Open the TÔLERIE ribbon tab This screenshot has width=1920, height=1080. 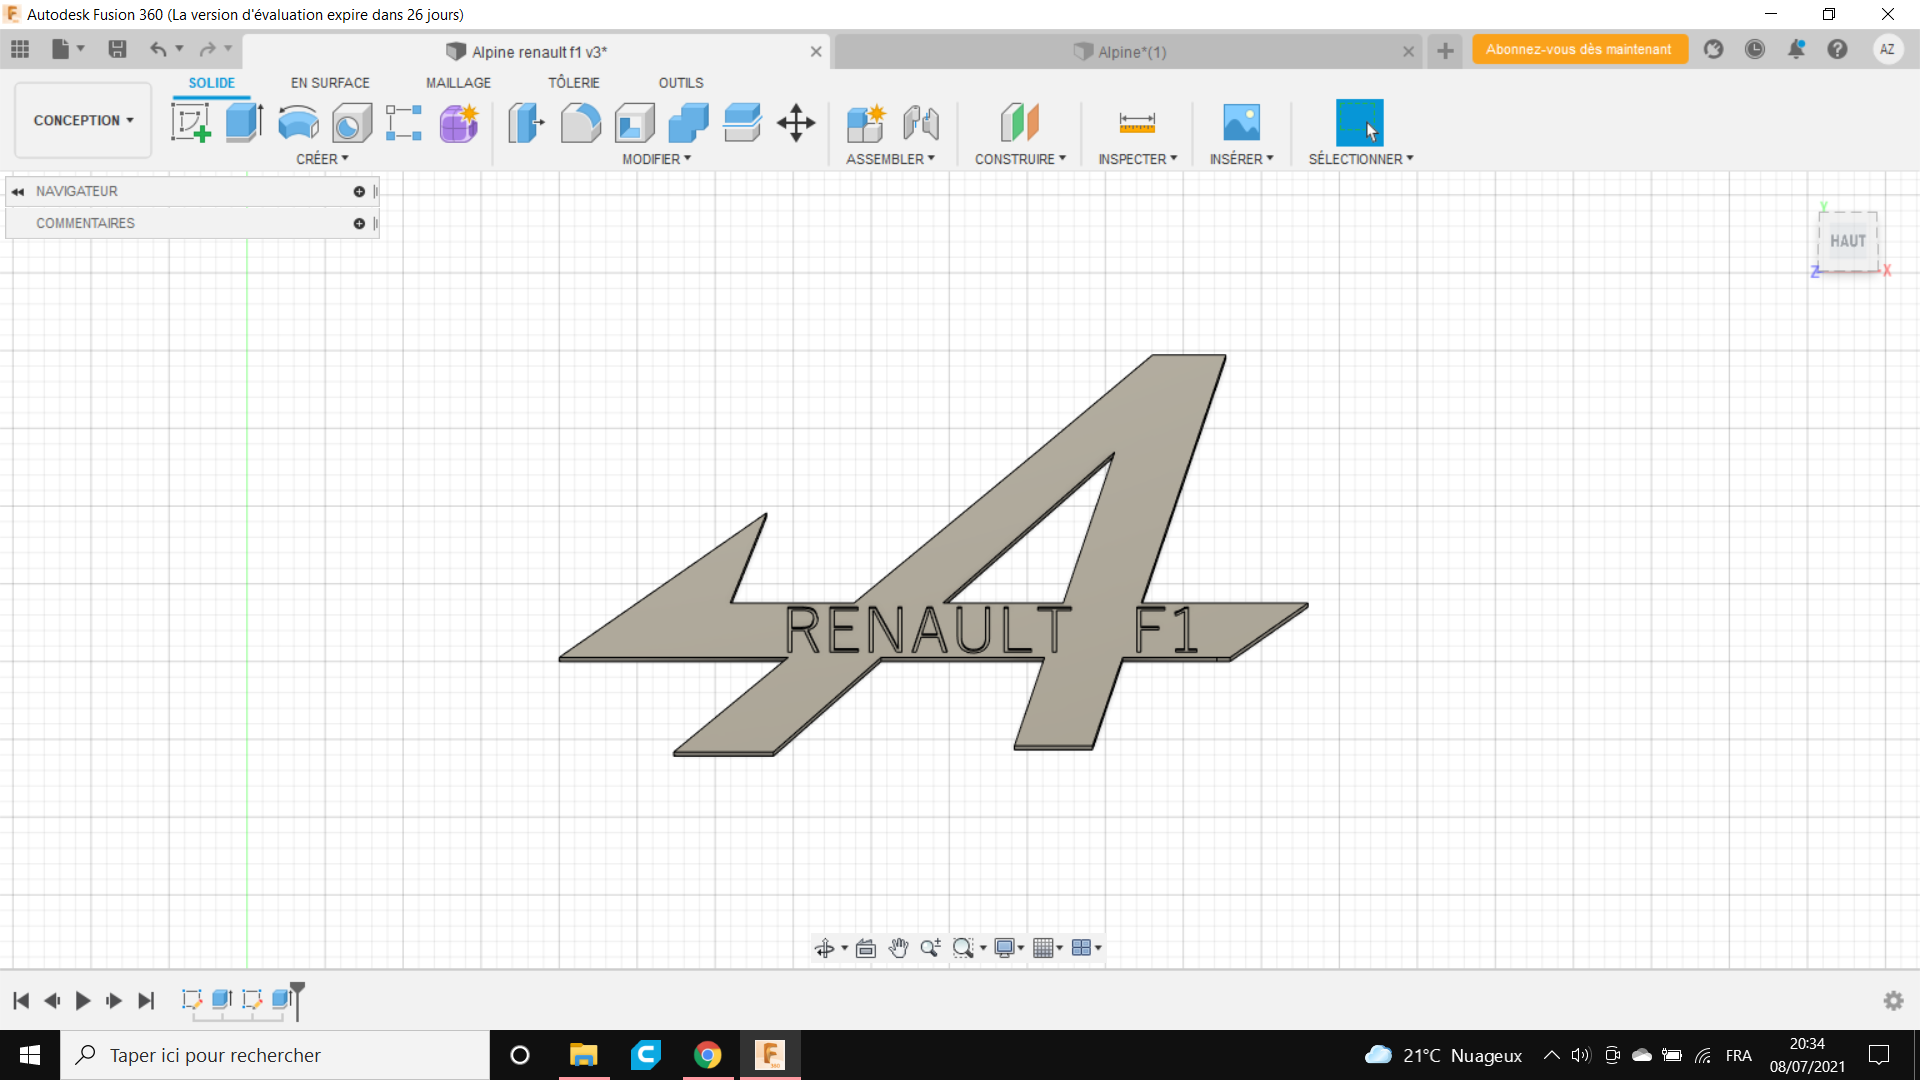(x=573, y=83)
